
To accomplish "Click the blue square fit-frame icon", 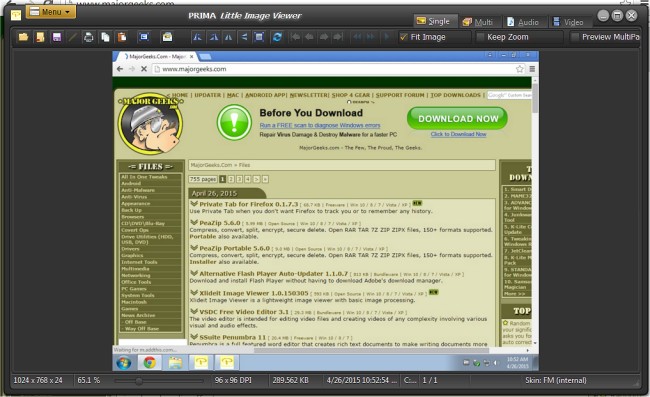I will 259,37.
